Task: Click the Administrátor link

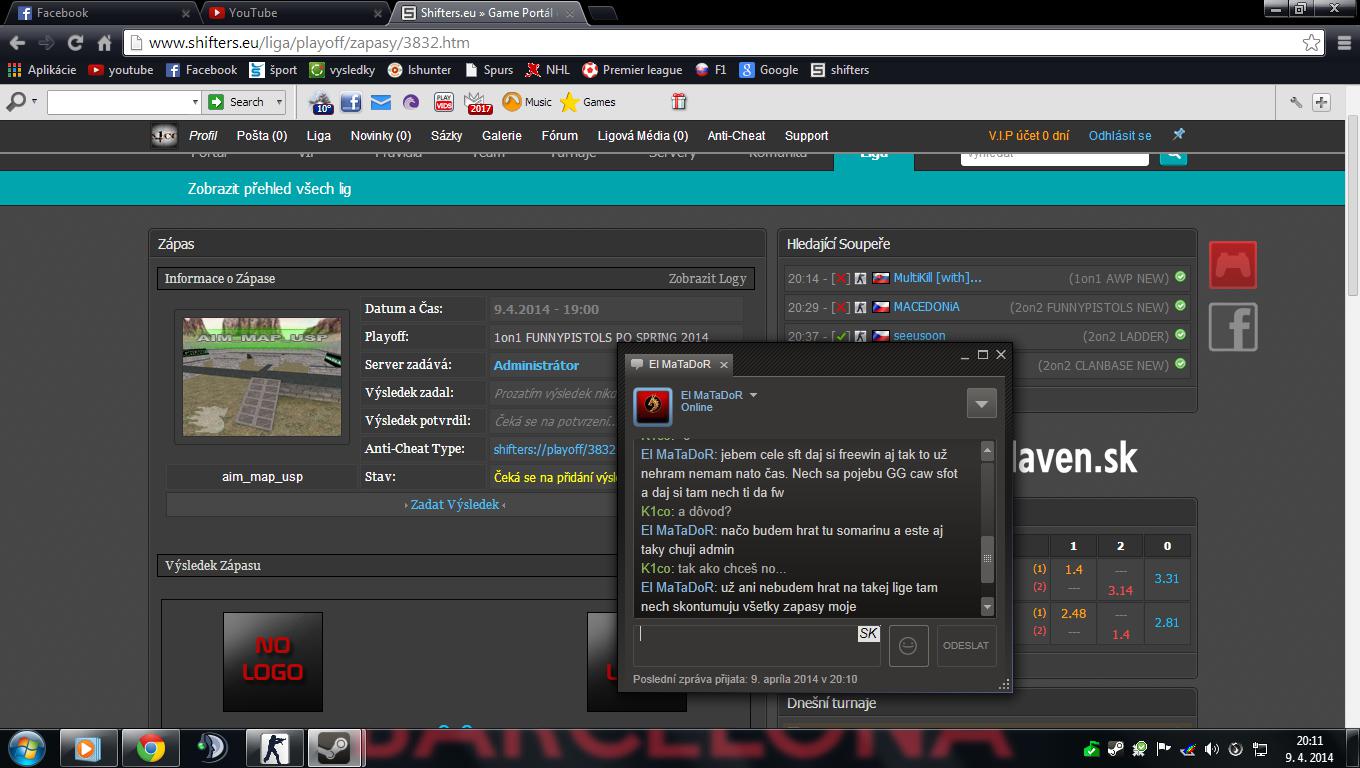Action: (536, 365)
